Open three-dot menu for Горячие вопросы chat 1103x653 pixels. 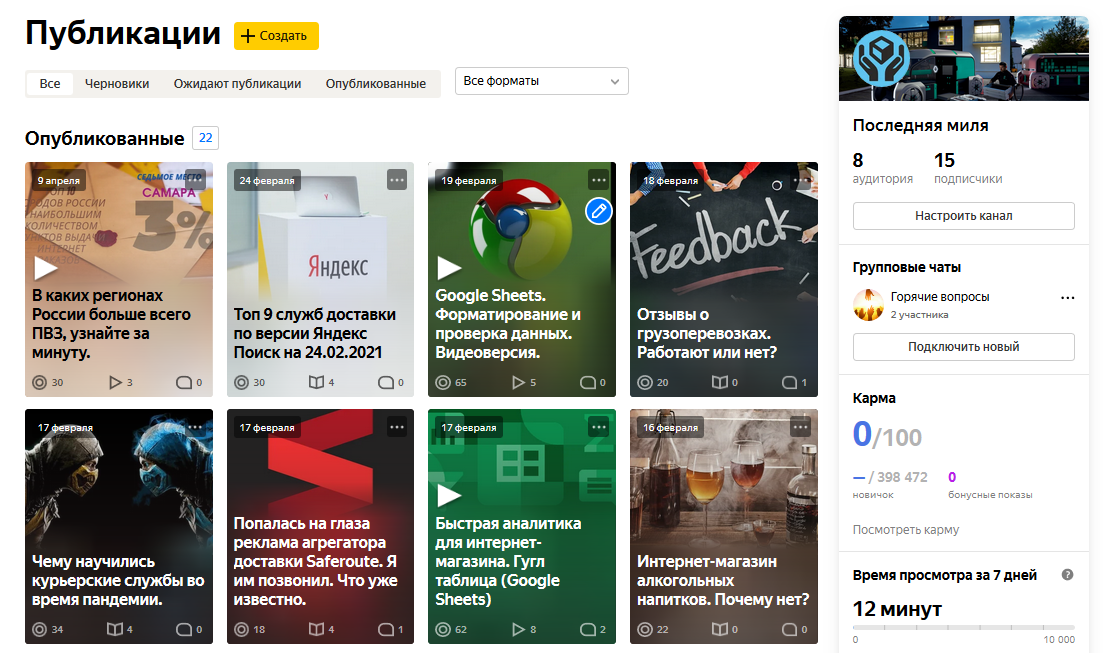(x=1067, y=298)
